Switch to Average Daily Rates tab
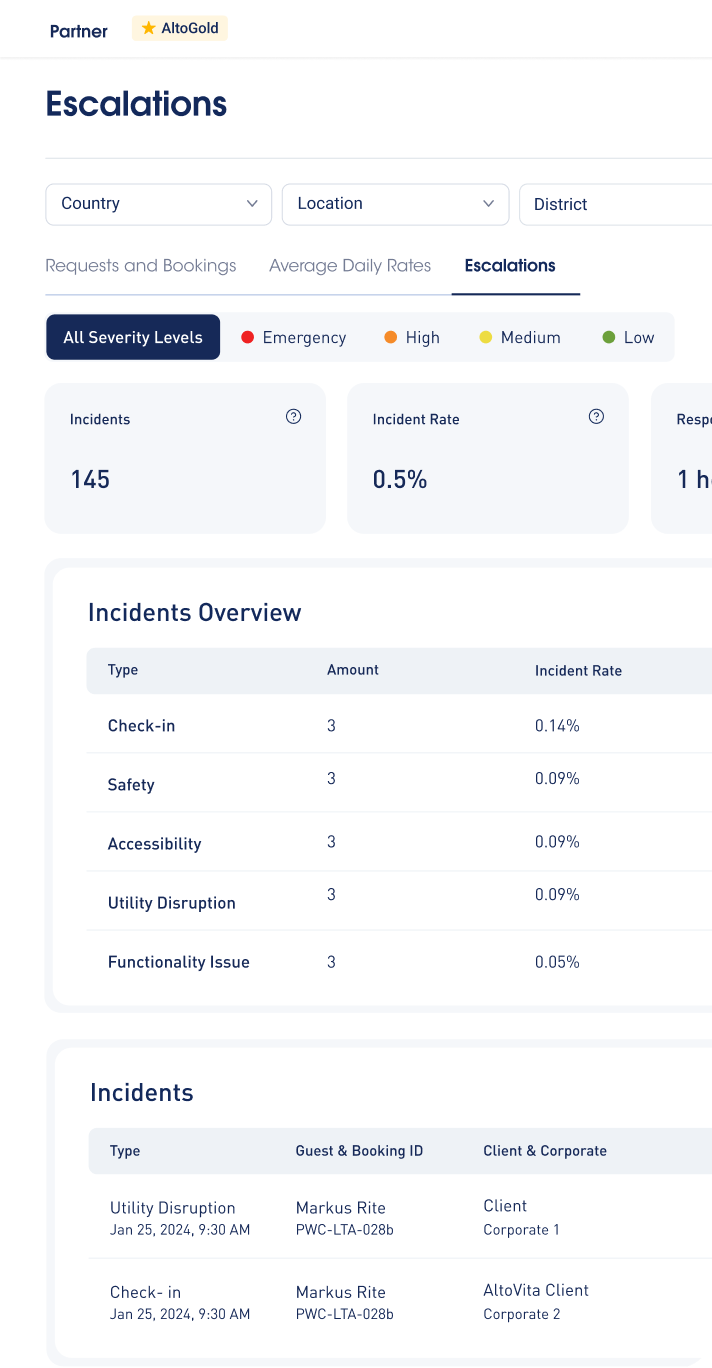This screenshot has width=712, height=1368. (x=350, y=266)
